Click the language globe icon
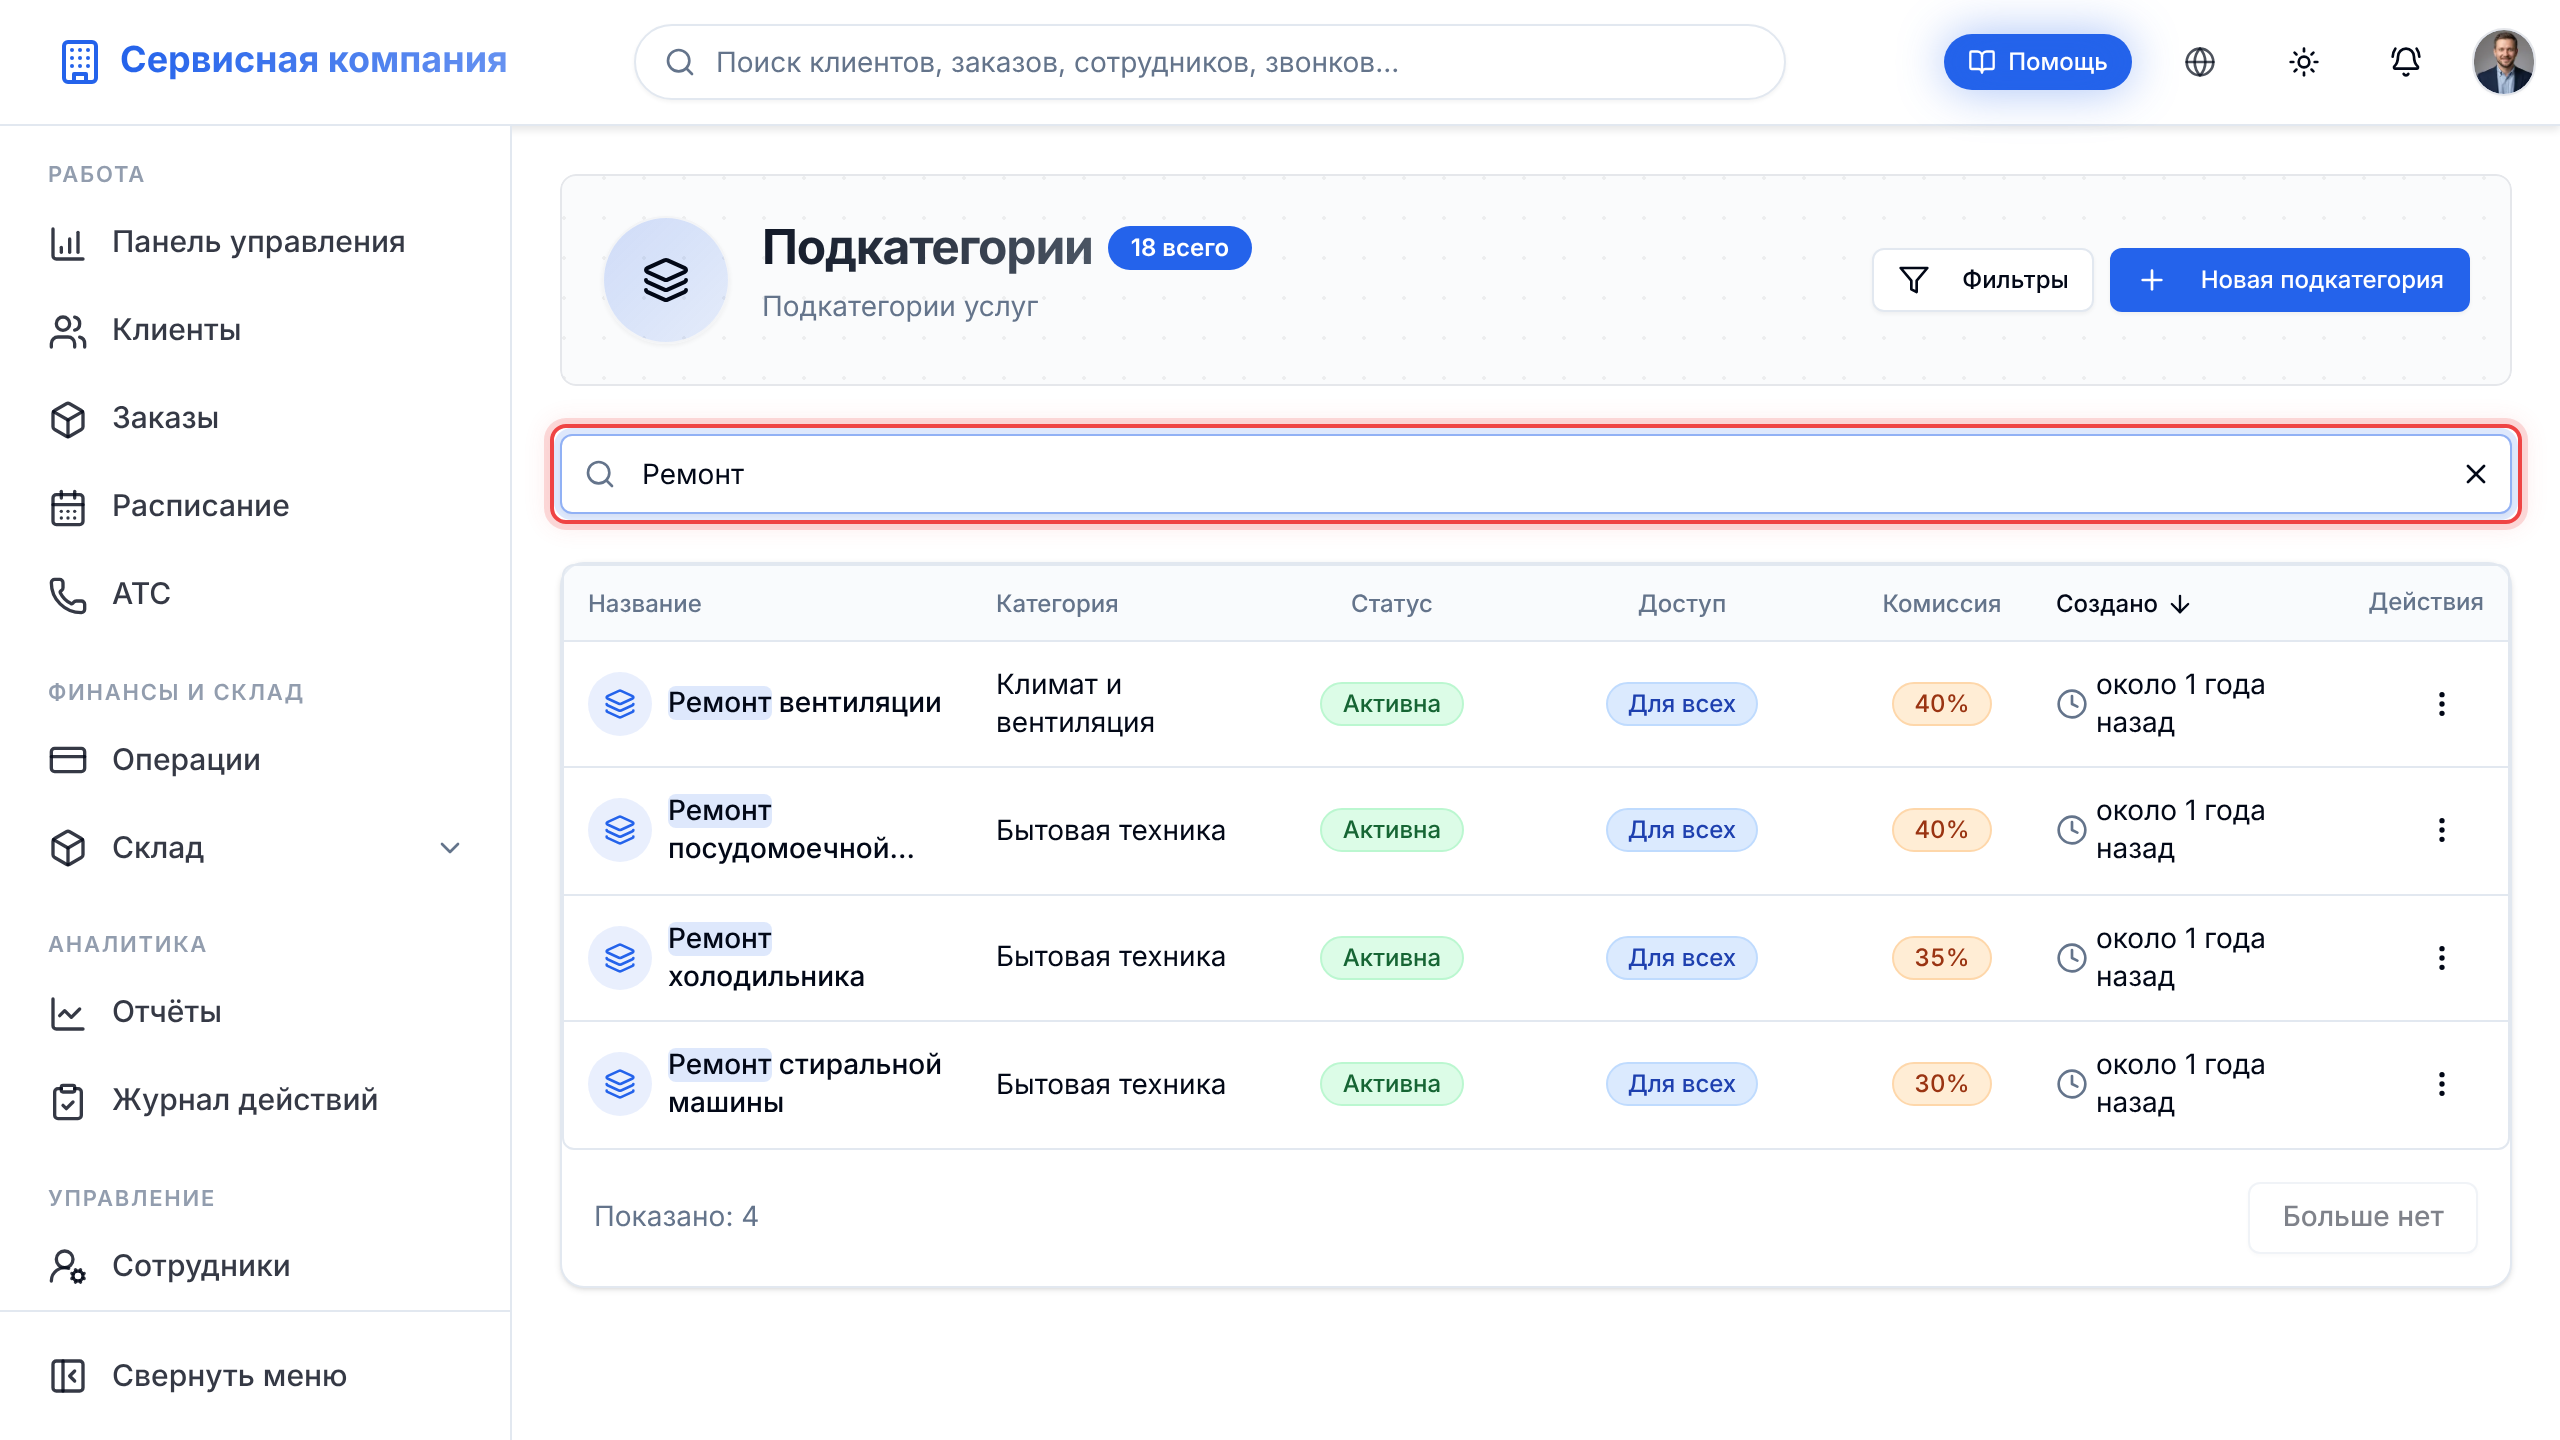Screen dimensions: 2560x1440 click(2199, 62)
